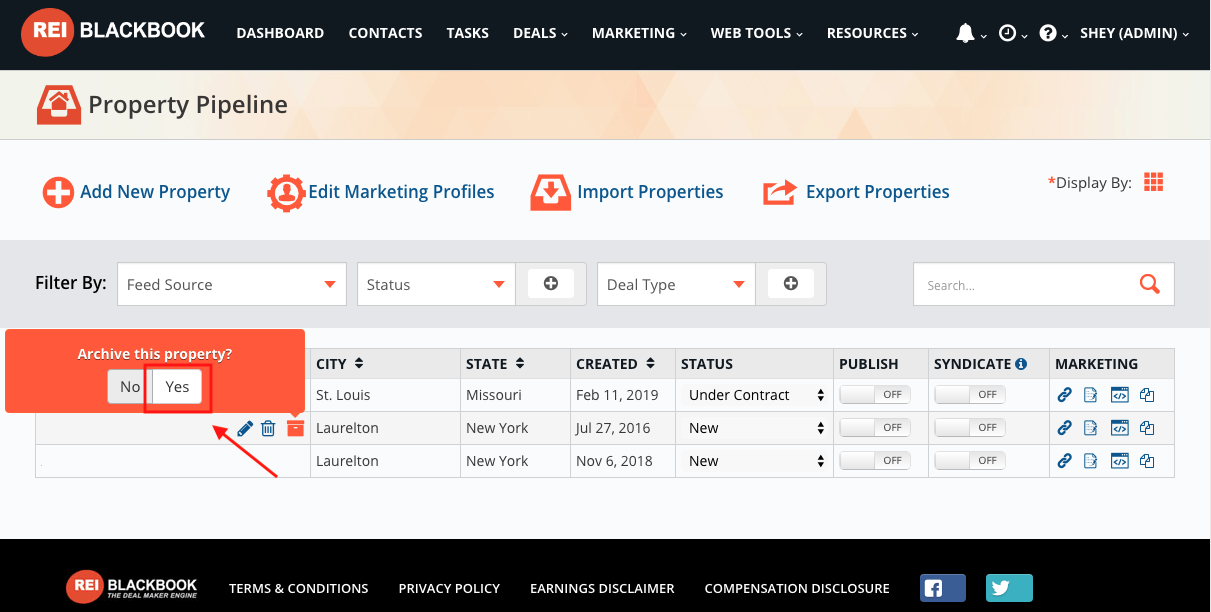Open the notifications bell

pyautogui.click(x=965, y=33)
